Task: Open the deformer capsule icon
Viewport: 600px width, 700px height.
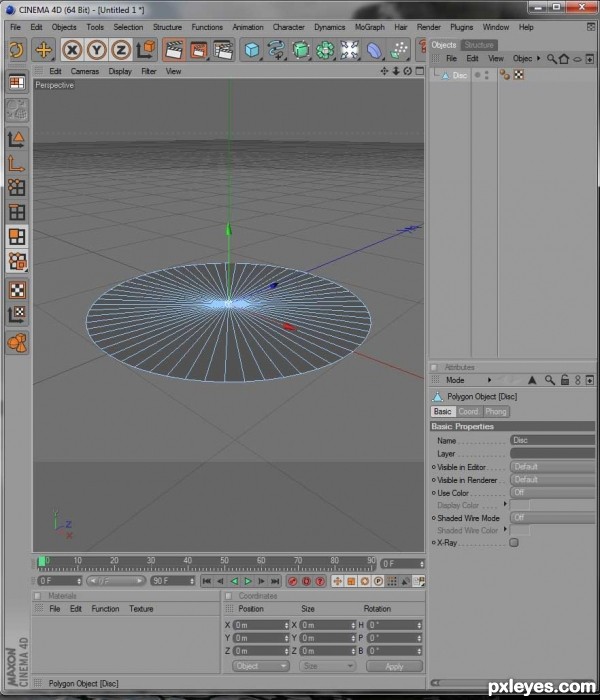Action: click(x=374, y=50)
